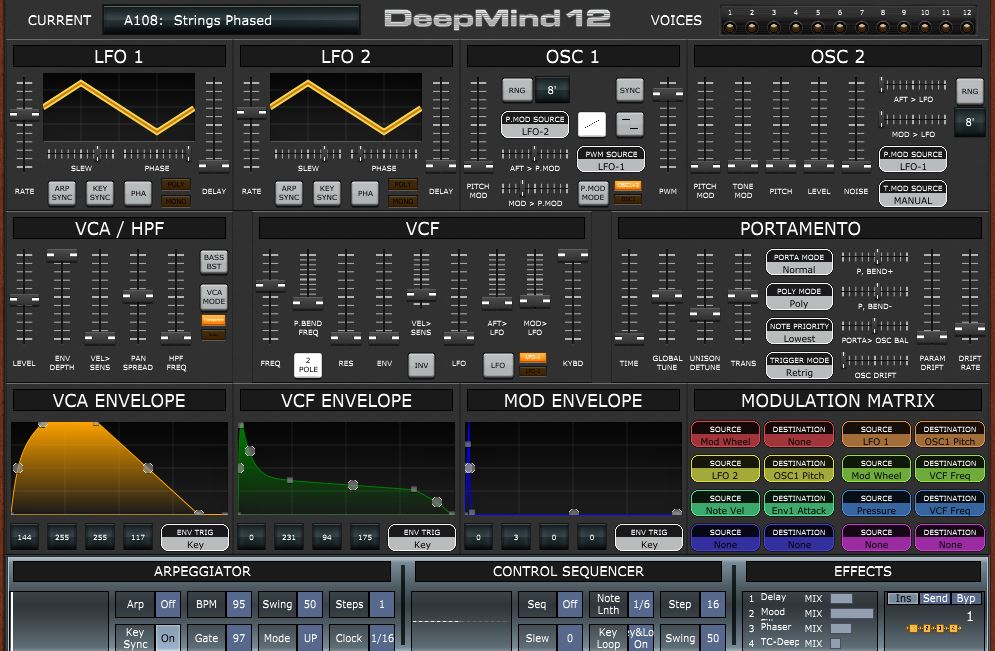Screen dimensions: 995x651
Task: Click the UNISON DETUNE slider handle
Action: (704, 313)
